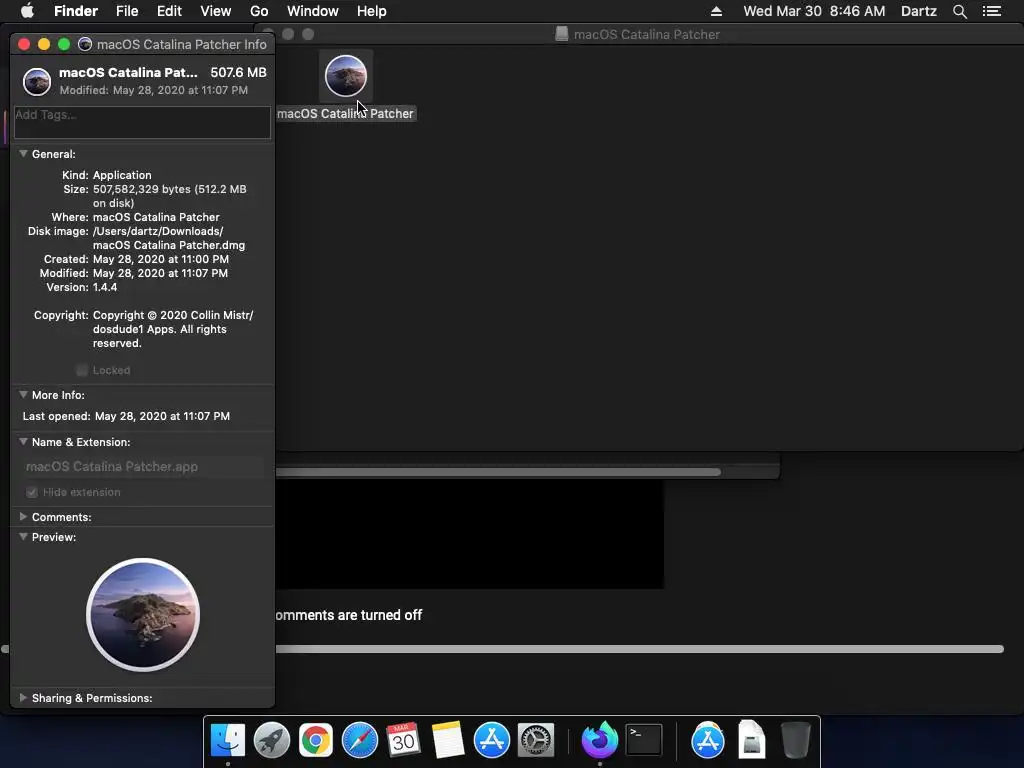Collapse the General section
The height and width of the screenshot is (768, 1024).
click(23, 153)
